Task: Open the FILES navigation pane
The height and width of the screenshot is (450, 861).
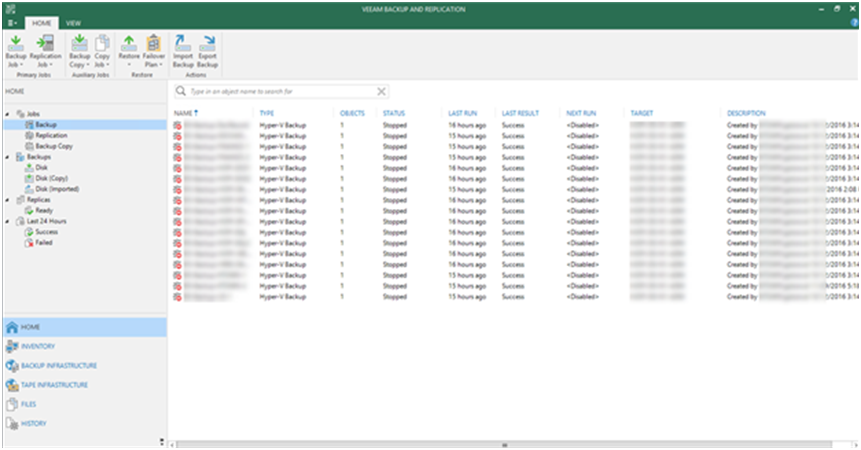Action: tap(85, 404)
